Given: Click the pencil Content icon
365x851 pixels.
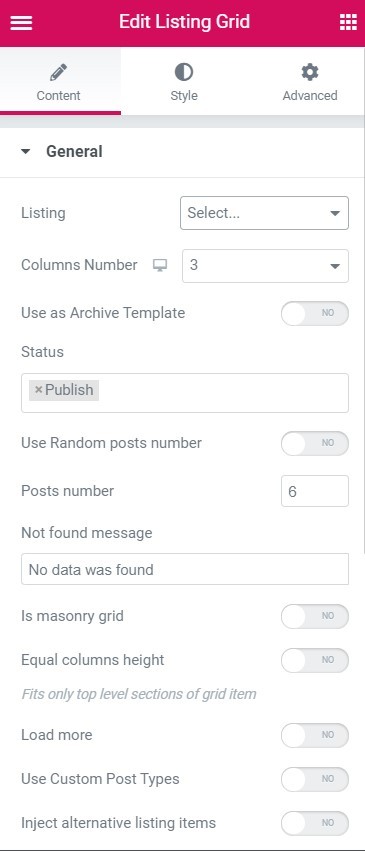Looking at the screenshot, I should 59,72.
